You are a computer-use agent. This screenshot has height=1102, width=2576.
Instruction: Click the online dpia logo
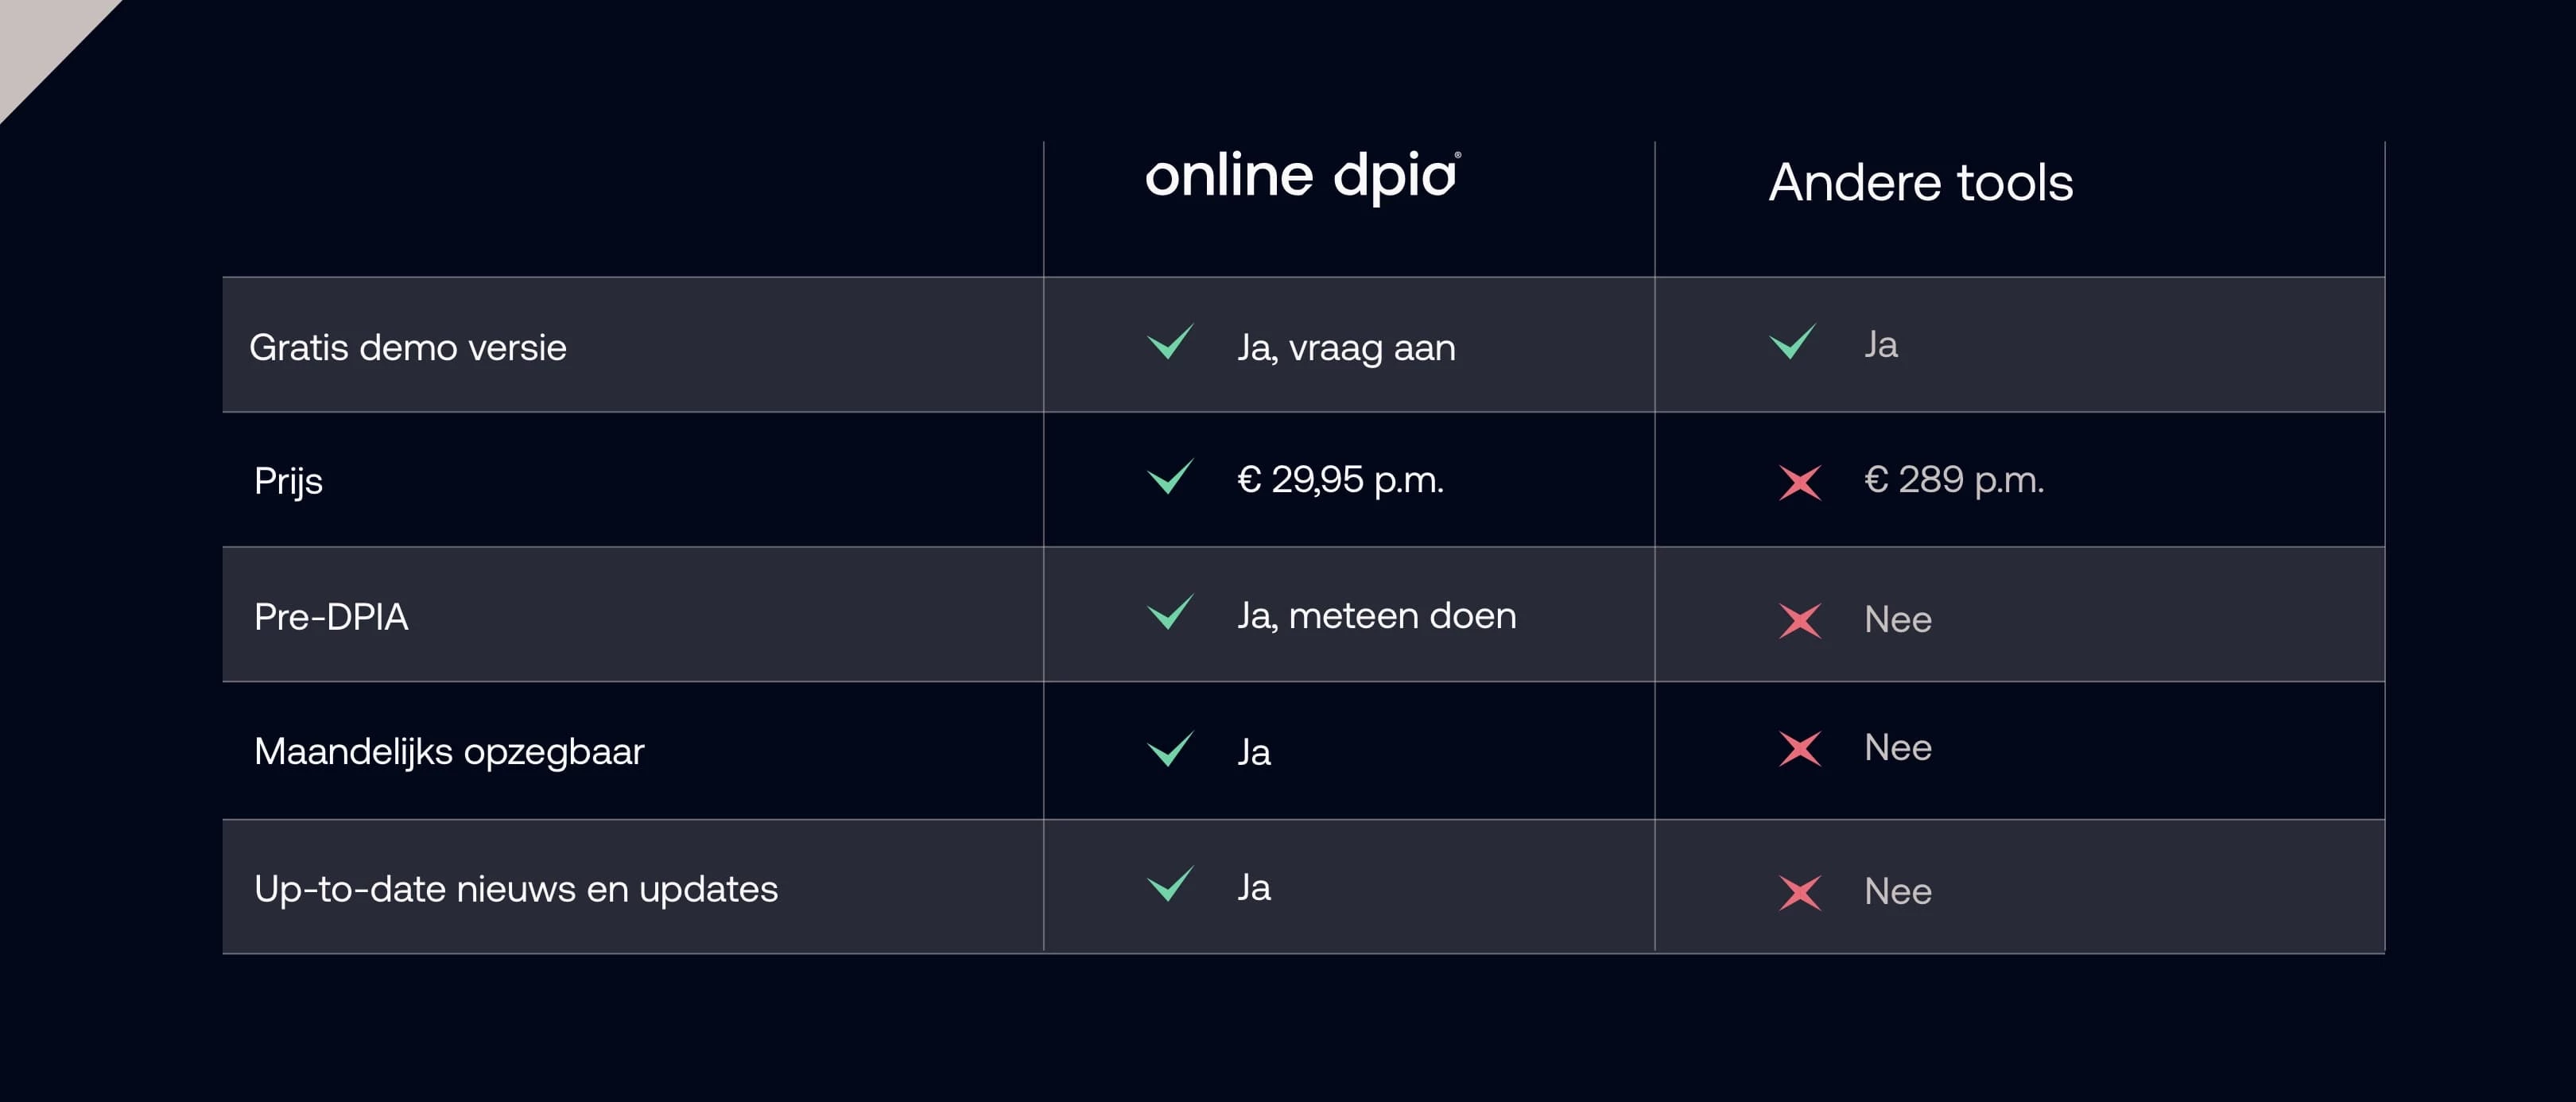[1302, 177]
